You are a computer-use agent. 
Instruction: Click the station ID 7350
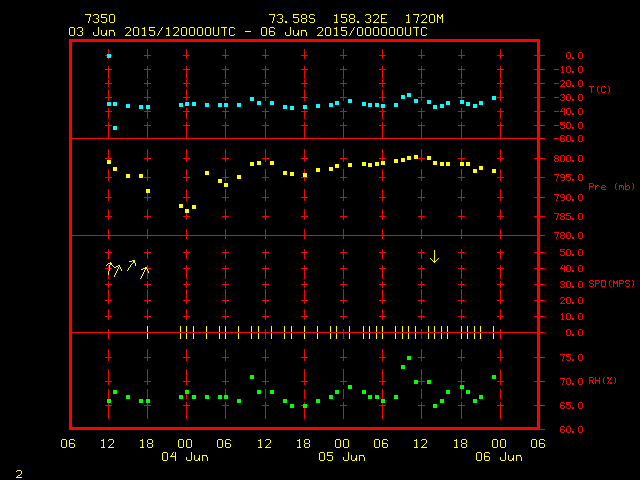(99, 19)
